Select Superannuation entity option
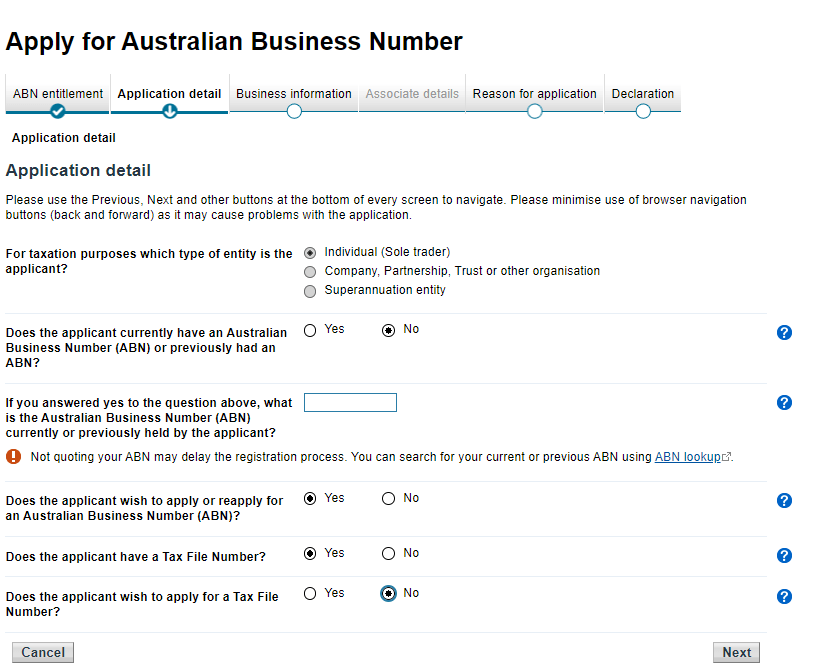 (x=310, y=291)
